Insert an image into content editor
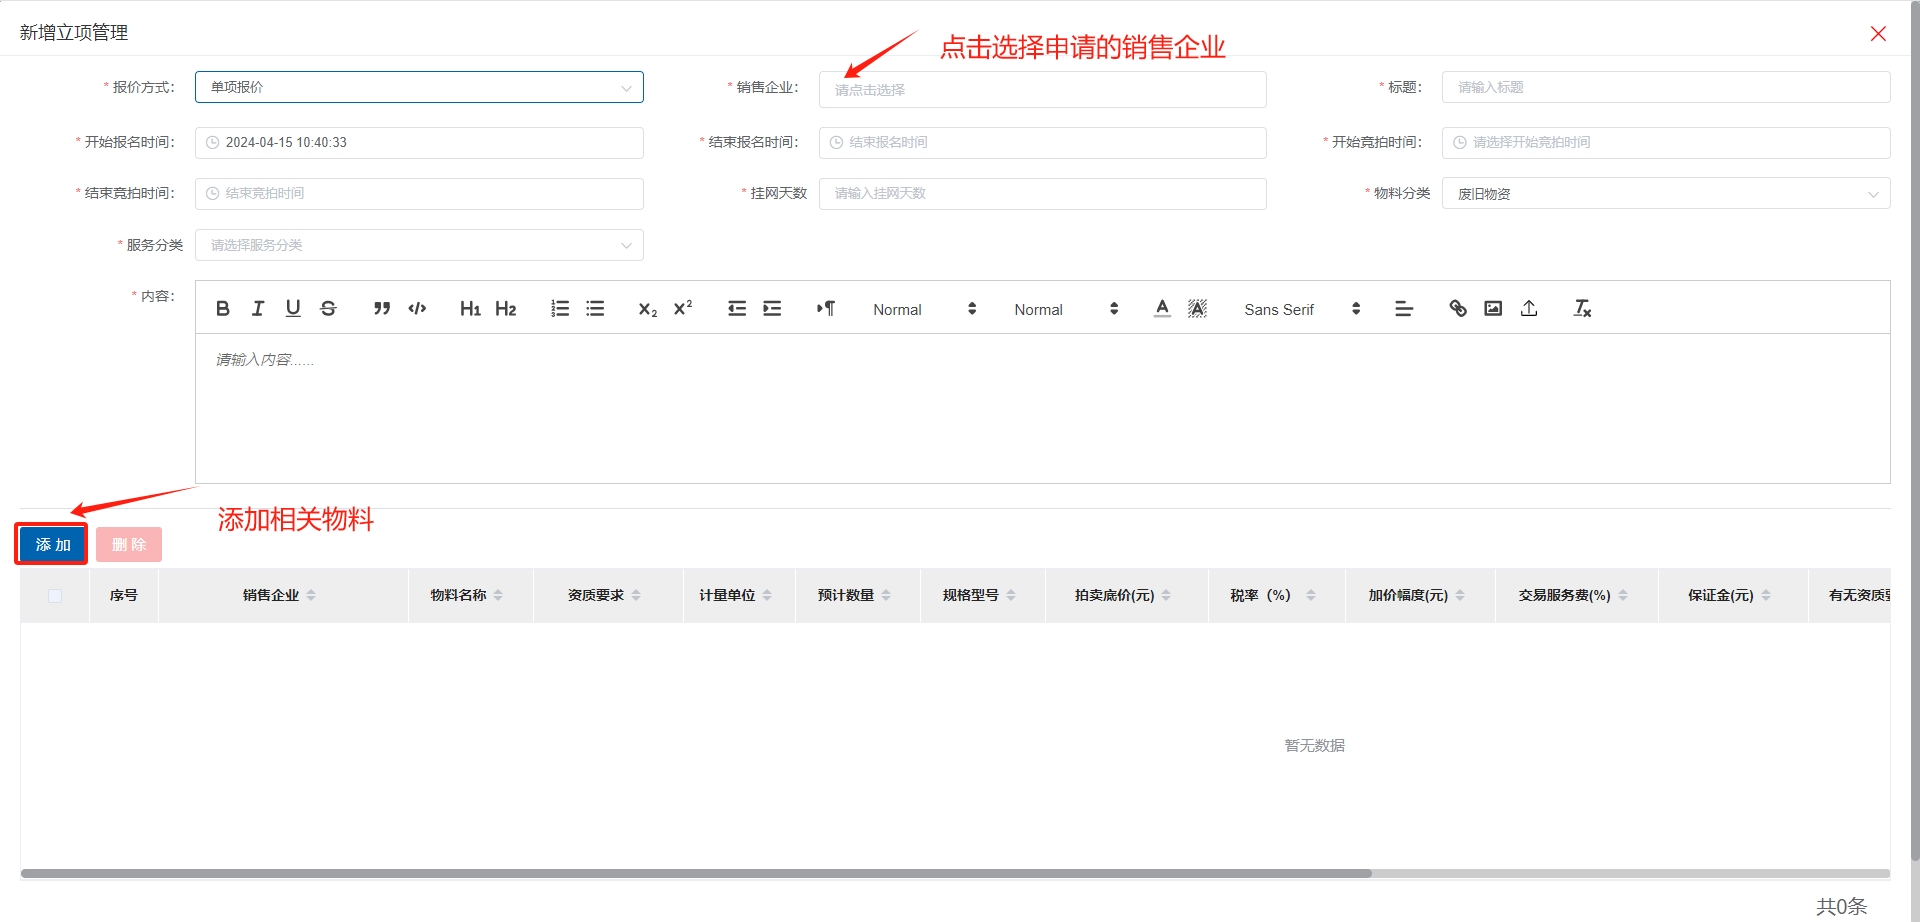The width and height of the screenshot is (1920, 922). [1493, 309]
